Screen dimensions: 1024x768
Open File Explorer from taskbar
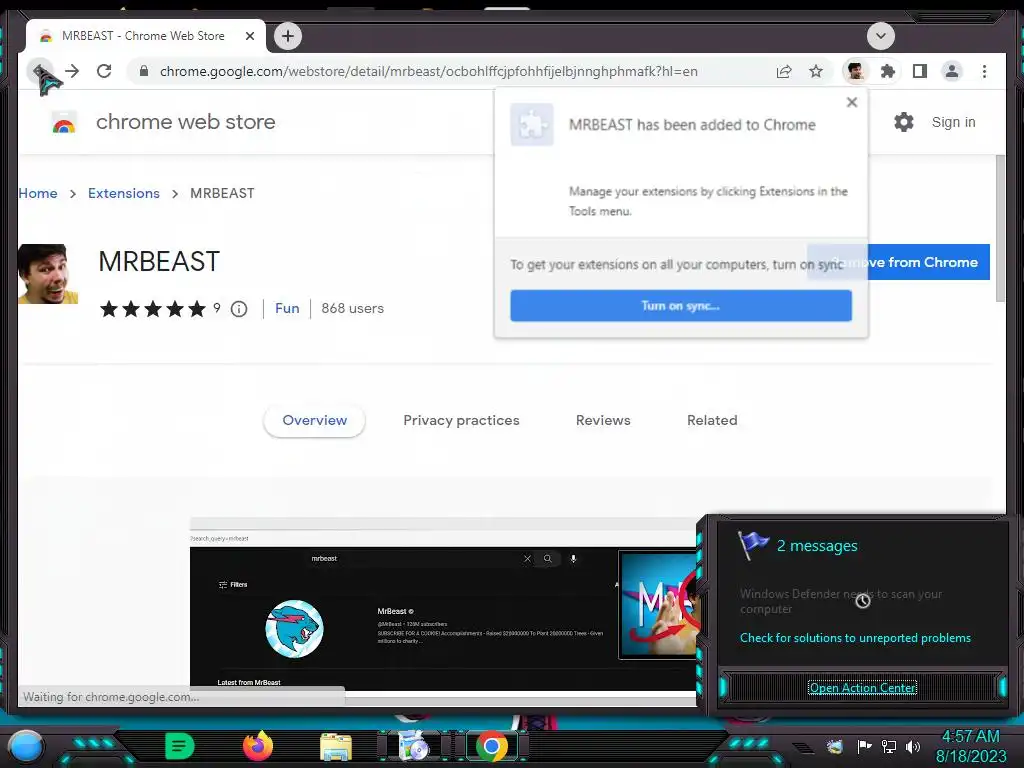click(336, 746)
